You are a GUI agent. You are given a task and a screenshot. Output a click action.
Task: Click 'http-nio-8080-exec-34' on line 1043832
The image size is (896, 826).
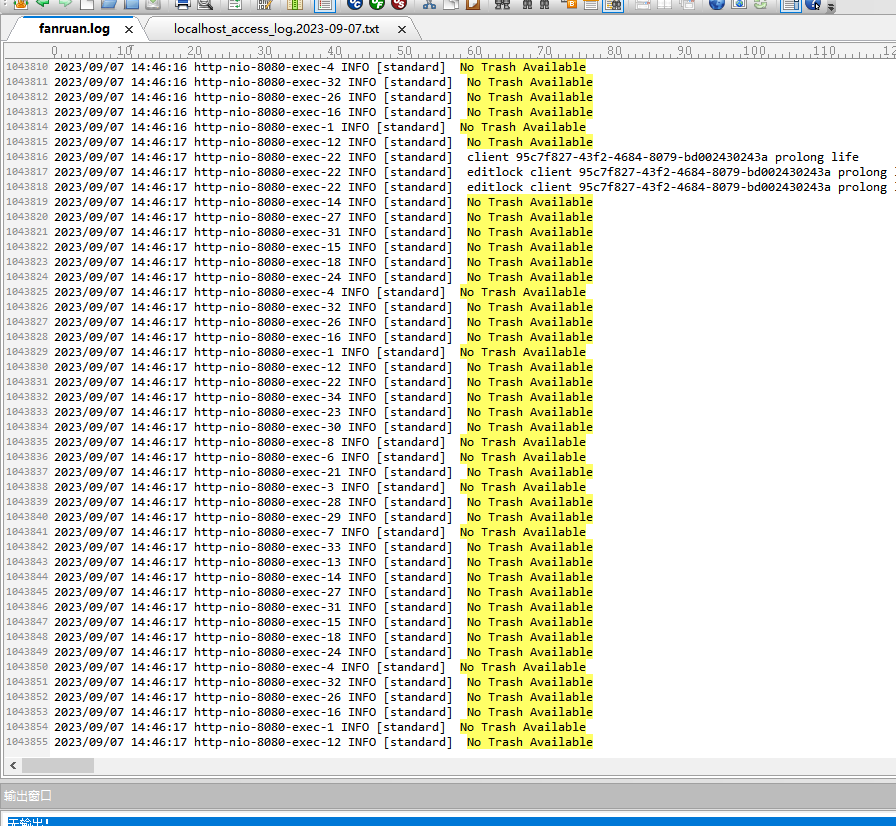267,397
